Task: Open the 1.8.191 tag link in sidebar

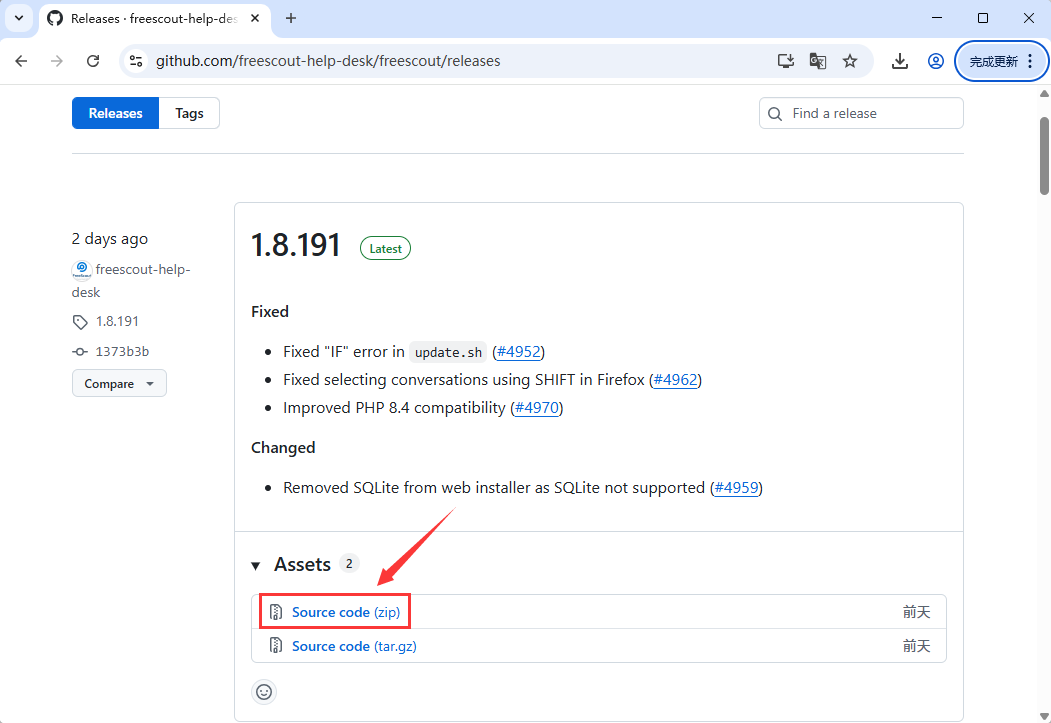Action: [117, 321]
